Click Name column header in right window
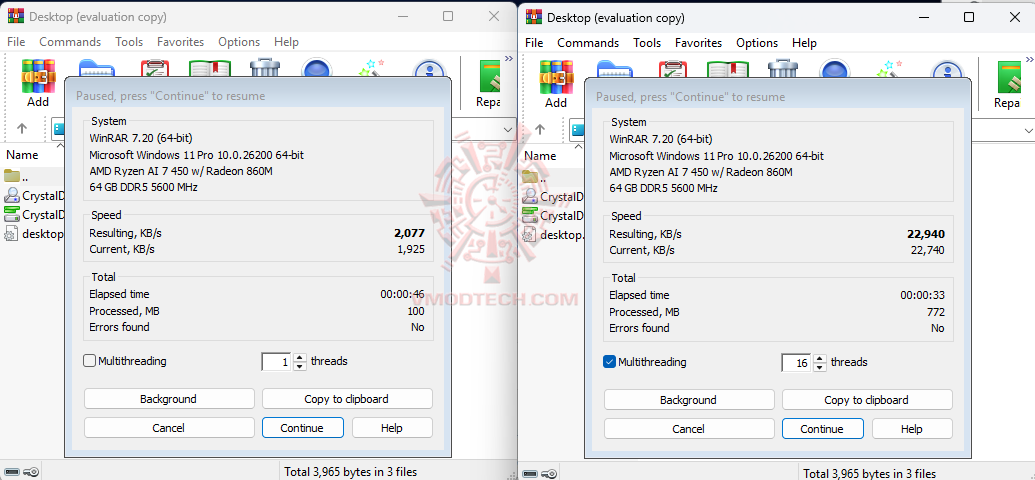1035x480 pixels. tap(540, 156)
